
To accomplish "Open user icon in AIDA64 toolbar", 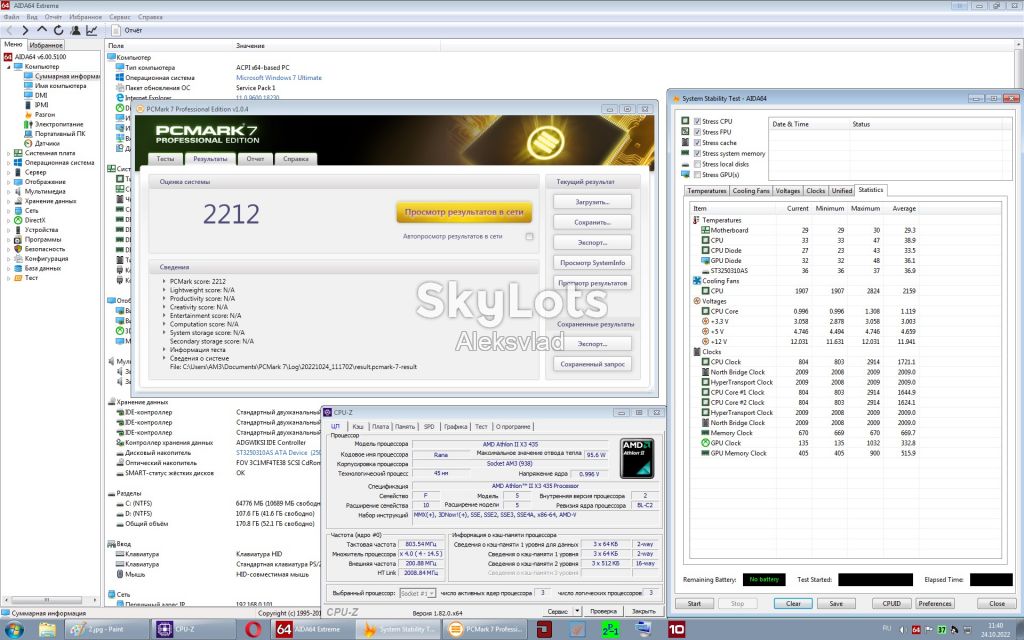I will click(75, 30).
